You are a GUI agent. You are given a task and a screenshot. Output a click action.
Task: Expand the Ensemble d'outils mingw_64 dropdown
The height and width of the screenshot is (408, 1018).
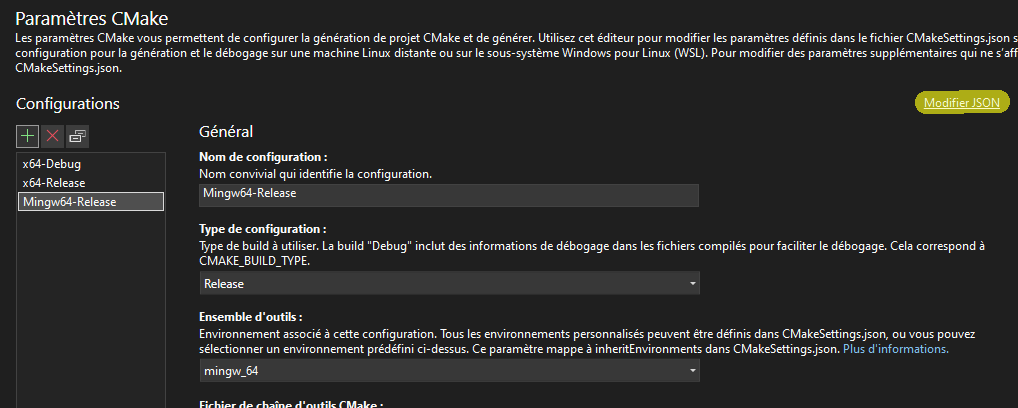point(449,371)
